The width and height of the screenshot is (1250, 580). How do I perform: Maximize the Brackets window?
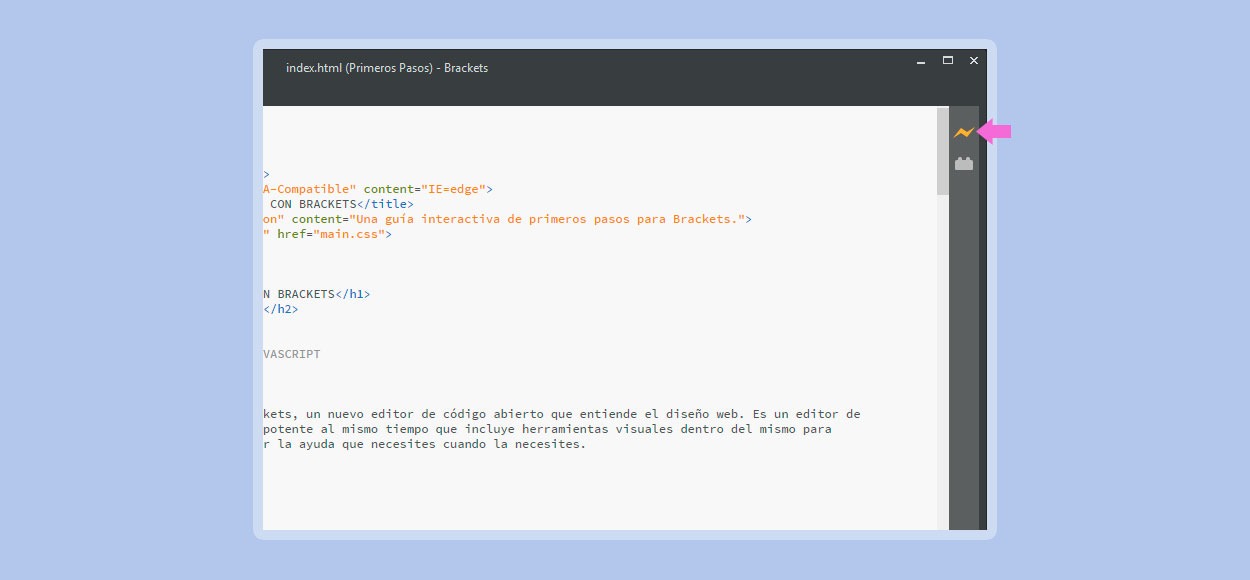tap(948, 61)
